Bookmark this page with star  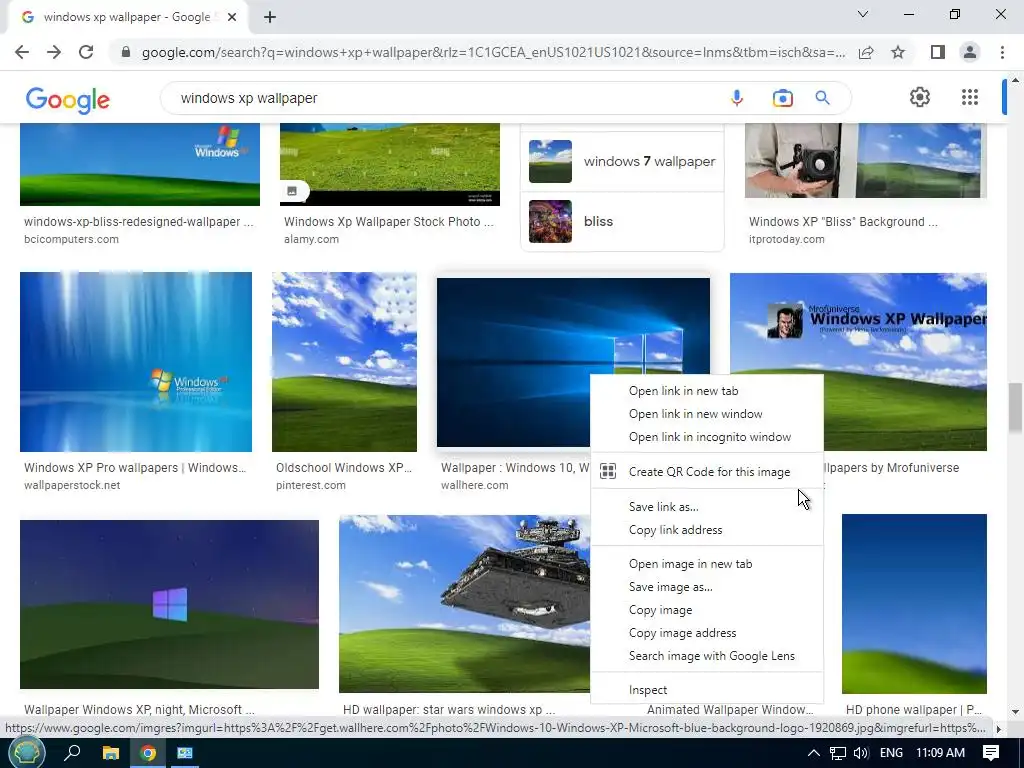click(898, 52)
